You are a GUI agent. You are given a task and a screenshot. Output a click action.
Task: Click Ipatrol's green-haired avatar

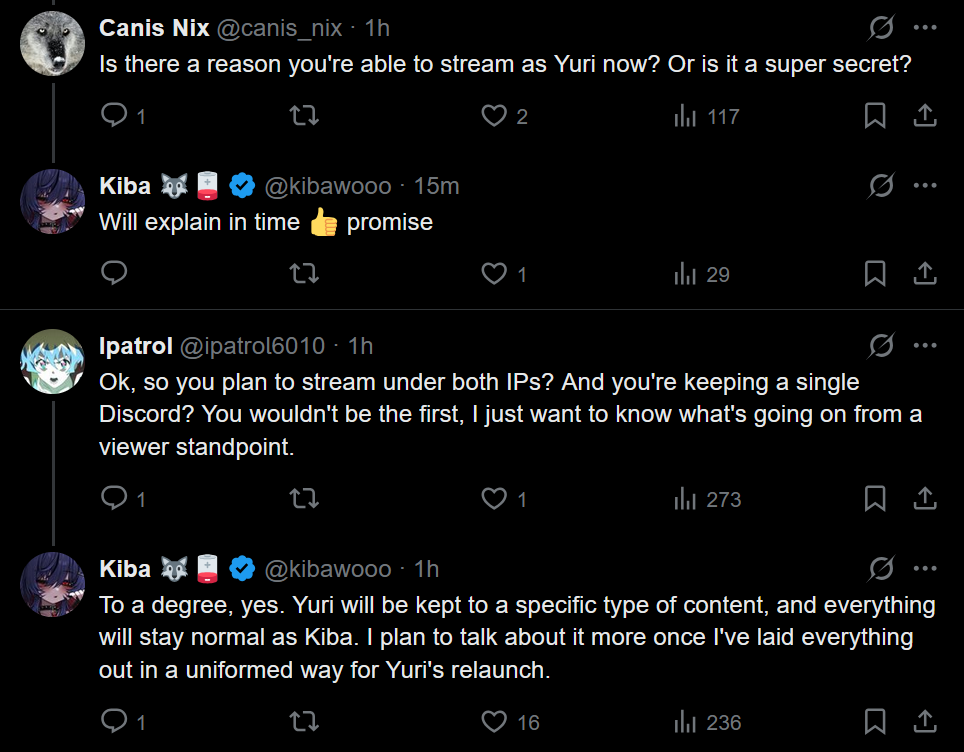pyautogui.click(x=52, y=361)
